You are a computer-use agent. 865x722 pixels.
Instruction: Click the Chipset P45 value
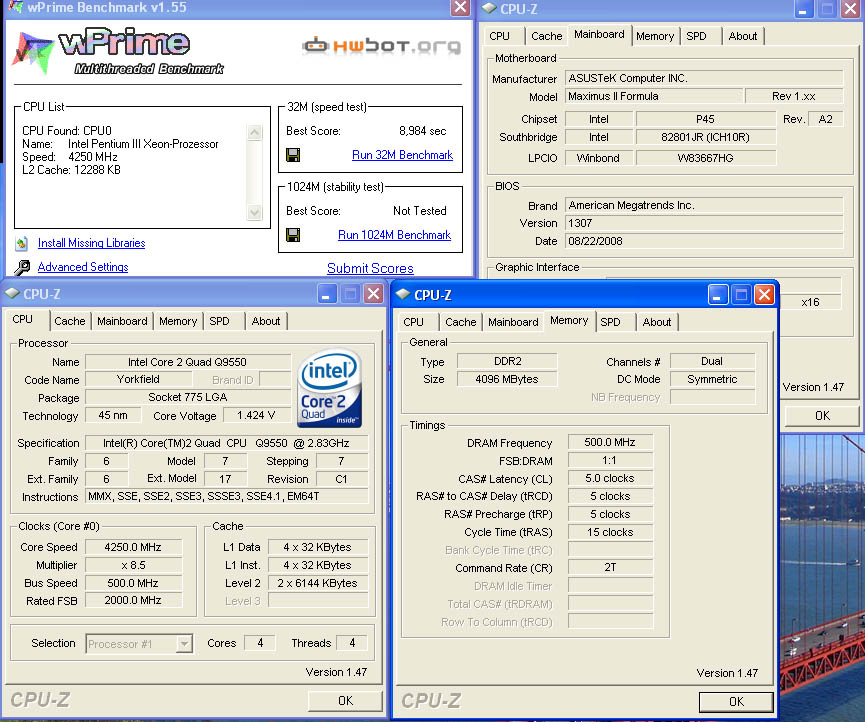pos(706,119)
